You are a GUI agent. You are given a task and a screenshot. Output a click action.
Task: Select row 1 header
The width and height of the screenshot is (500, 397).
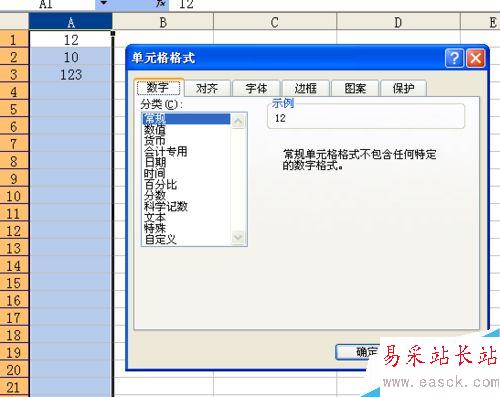click(14, 40)
